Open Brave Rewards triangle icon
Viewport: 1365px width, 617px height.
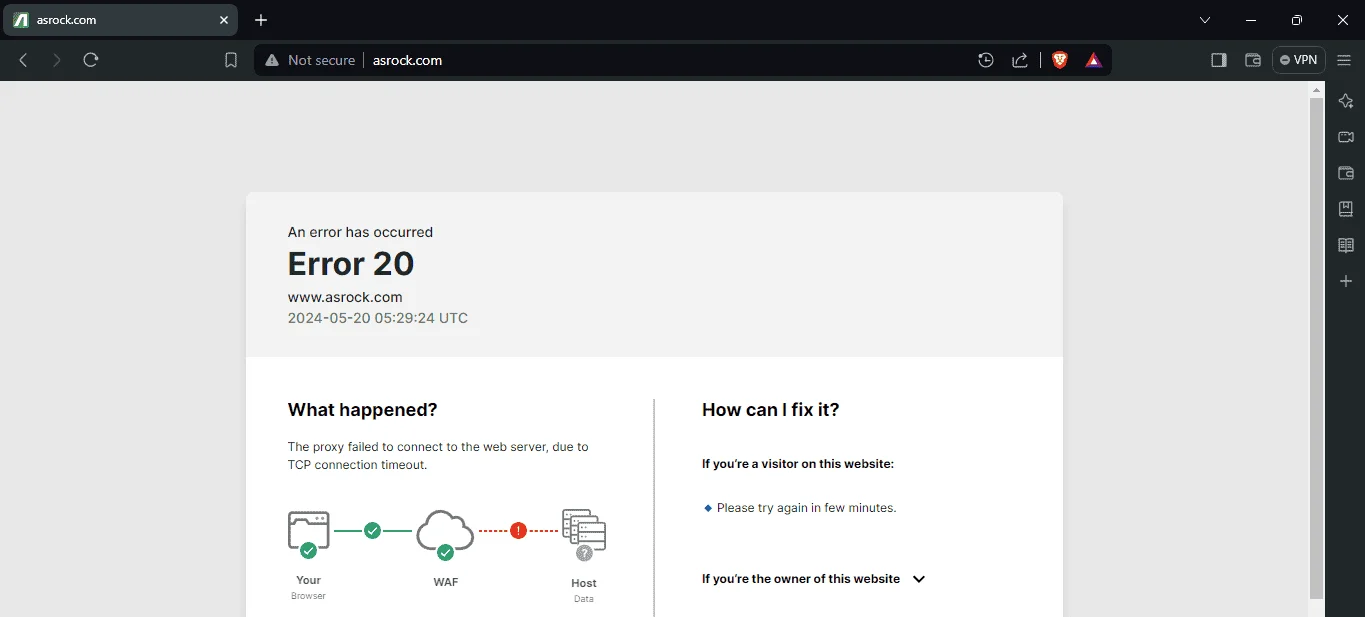(1094, 60)
